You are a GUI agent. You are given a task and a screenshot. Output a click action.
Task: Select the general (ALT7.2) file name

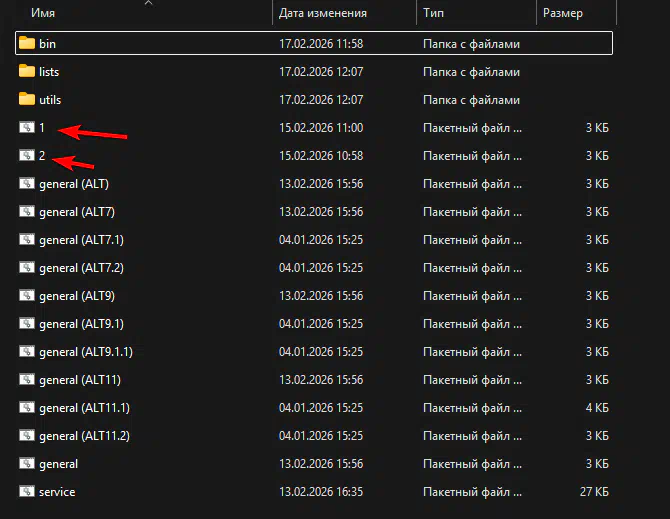pyautogui.click(x=81, y=268)
